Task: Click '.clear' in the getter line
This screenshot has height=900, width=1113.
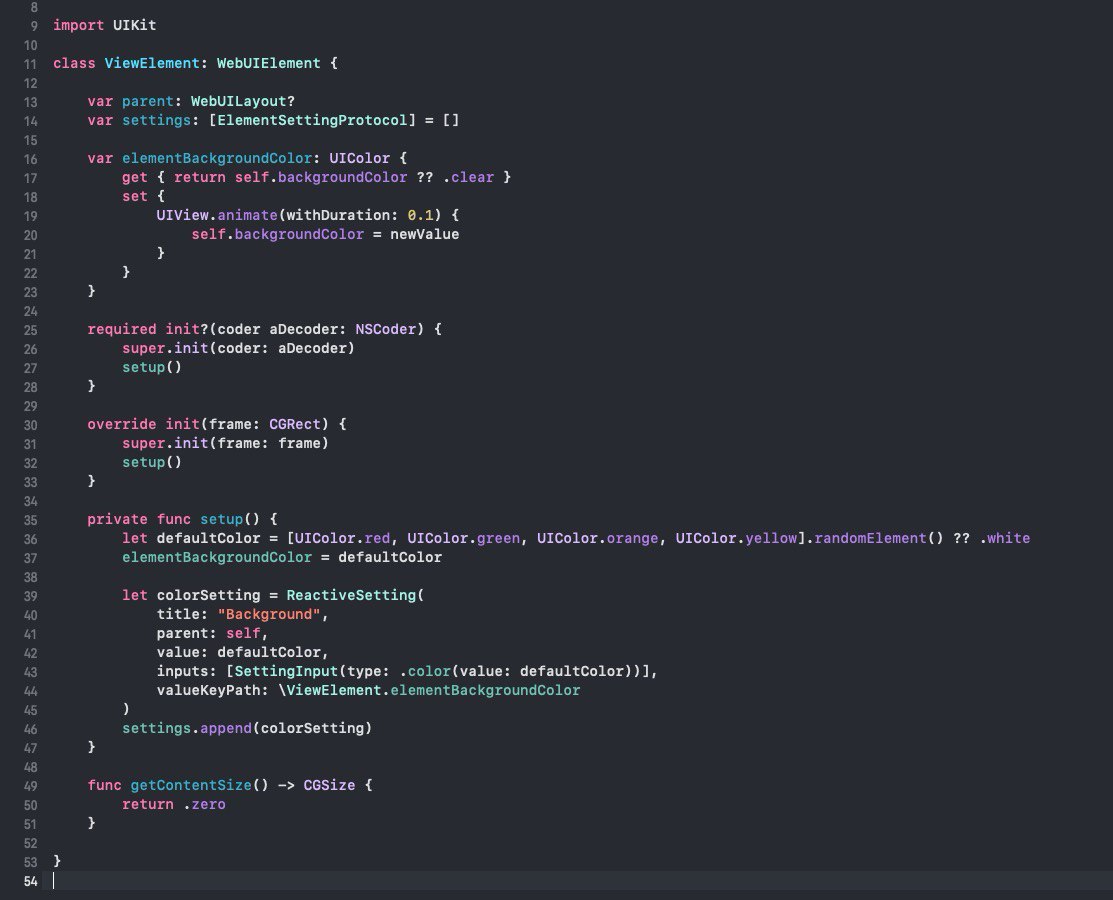Action: pyautogui.click(x=468, y=177)
